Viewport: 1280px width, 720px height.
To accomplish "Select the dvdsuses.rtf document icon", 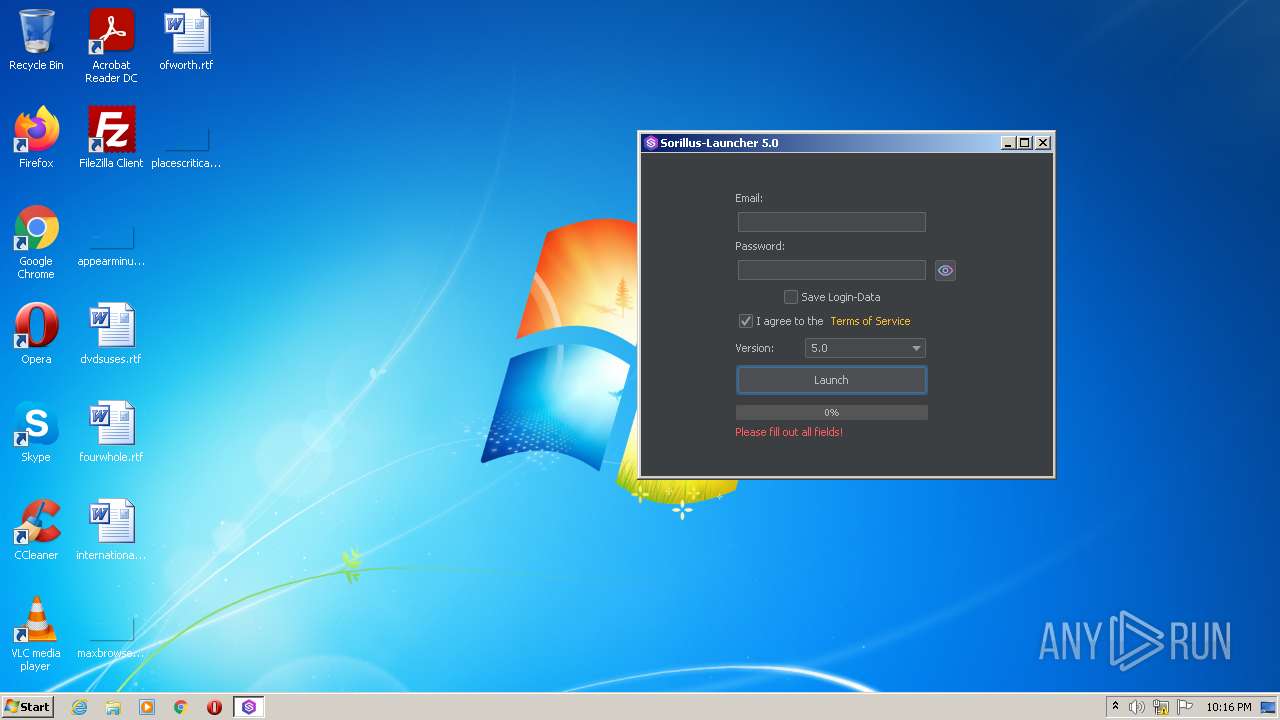I will tap(111, 334).
